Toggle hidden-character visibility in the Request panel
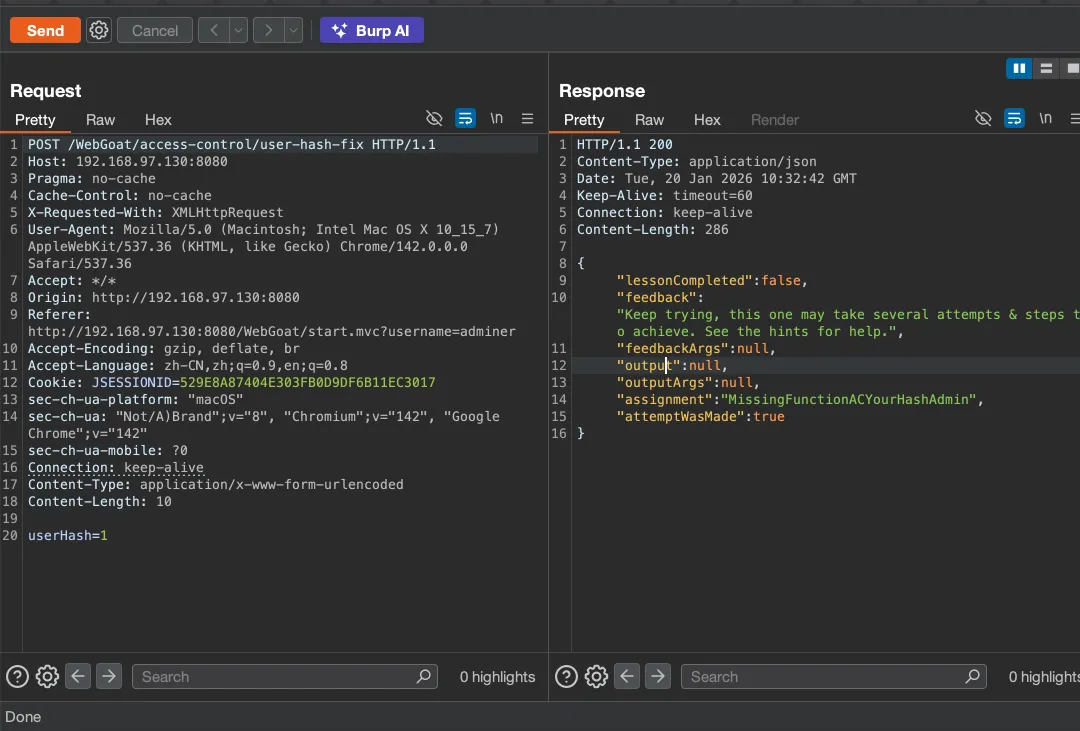Image resolution: width=1080 pixels, height=731 pixels. tap(434, 119)
